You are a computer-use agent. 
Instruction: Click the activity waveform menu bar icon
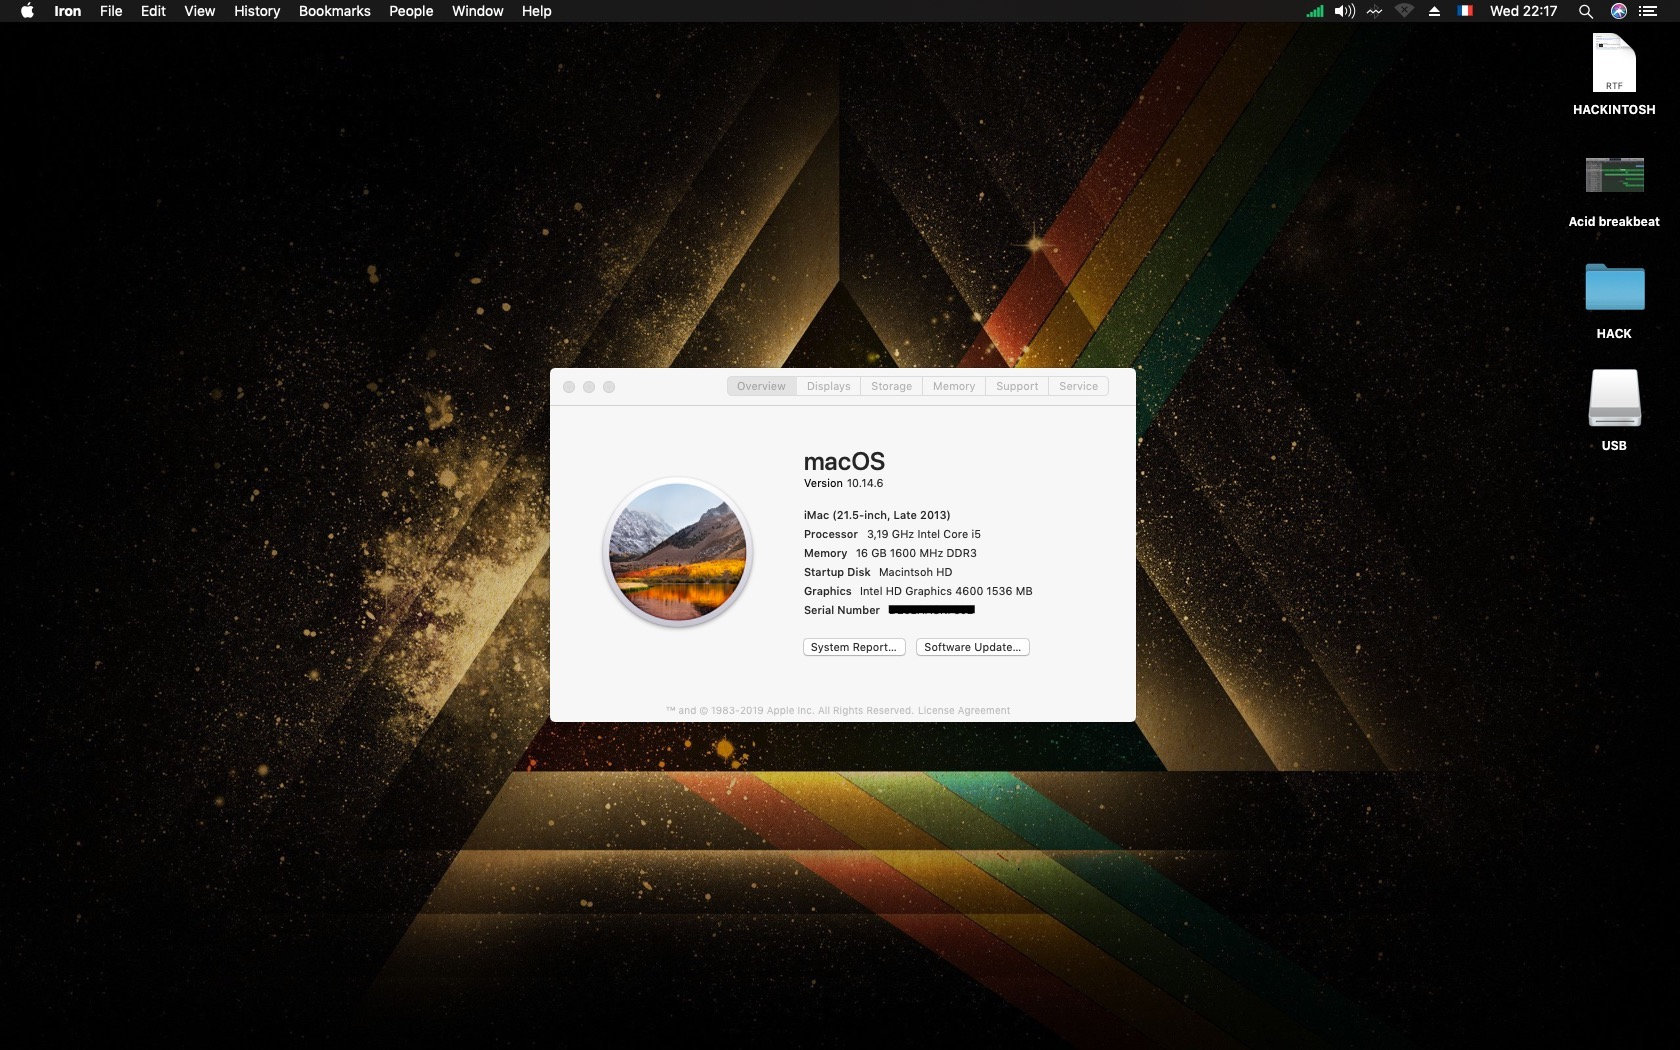click(x=1375, y=11)
